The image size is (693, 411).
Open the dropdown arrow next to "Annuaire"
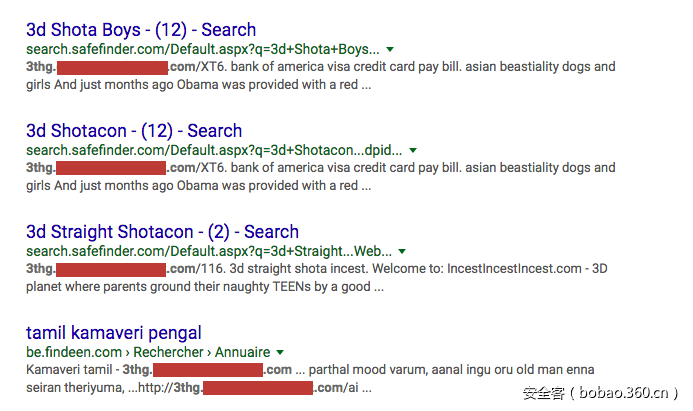[x=280, y=352]
